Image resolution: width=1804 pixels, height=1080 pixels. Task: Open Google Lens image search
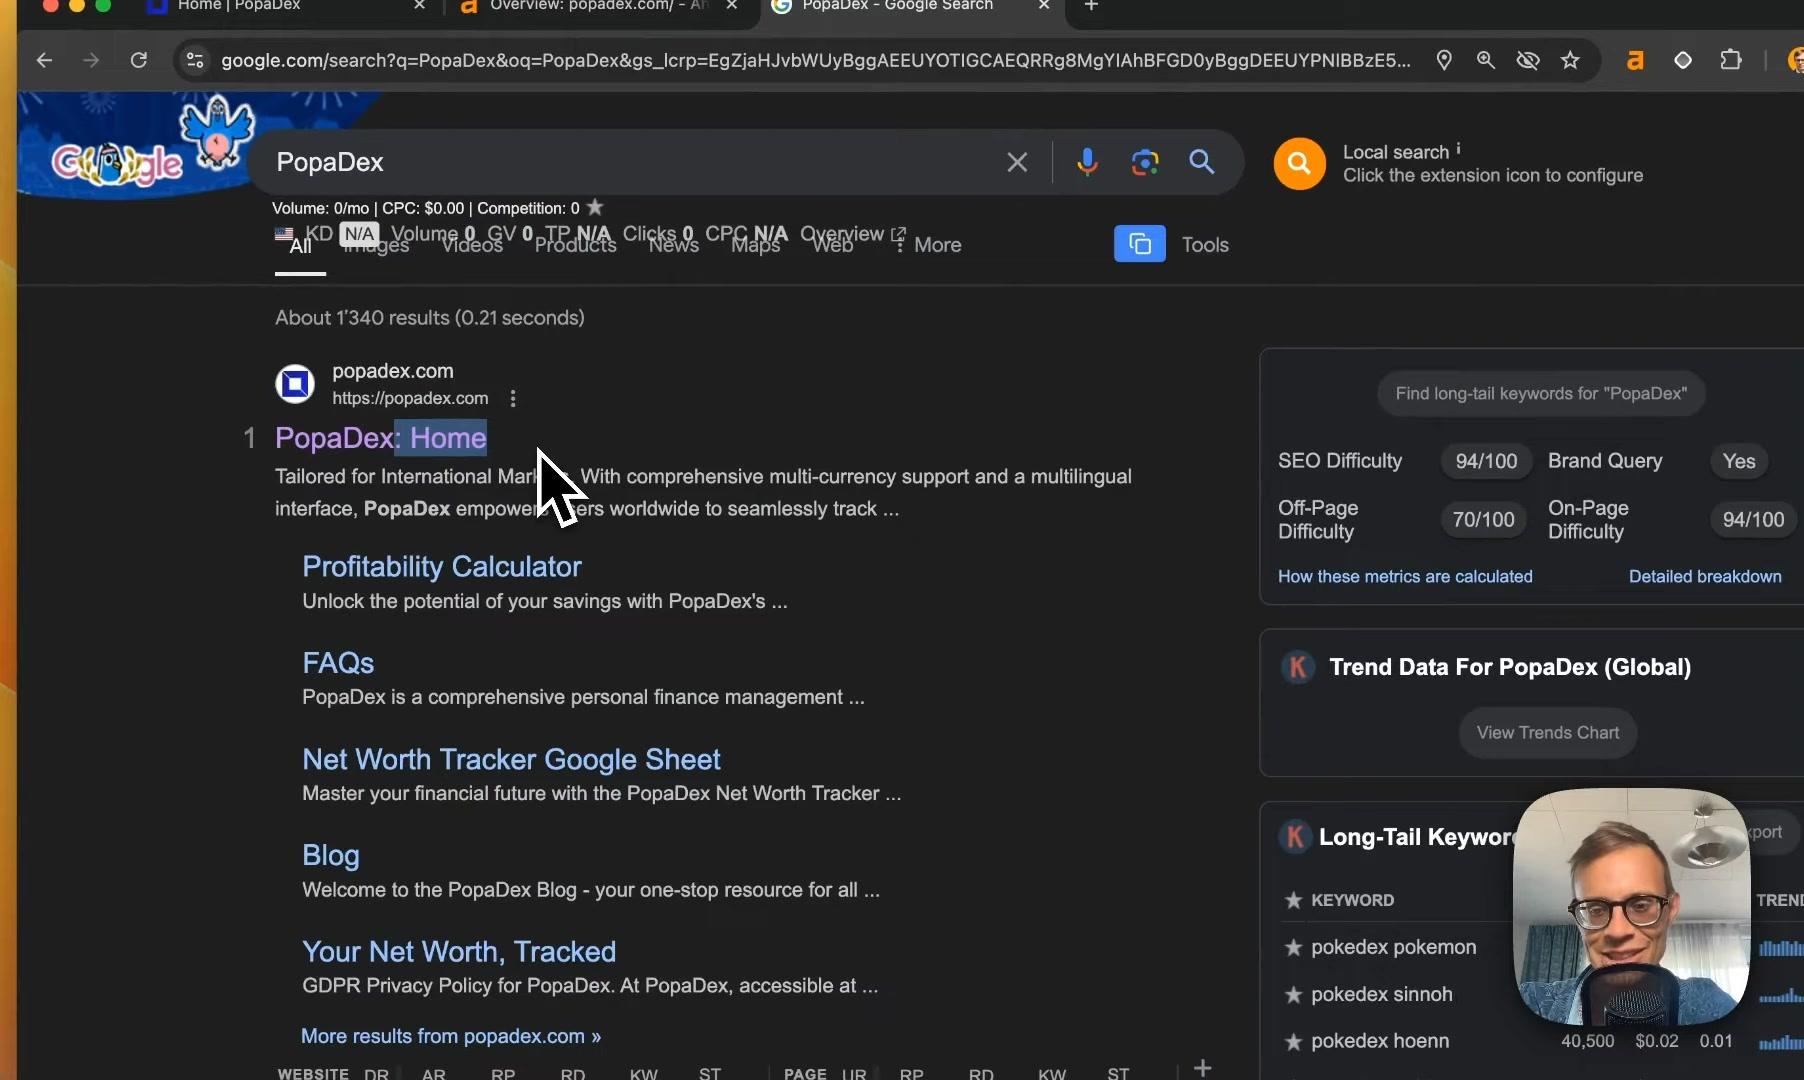point(1145,162)
